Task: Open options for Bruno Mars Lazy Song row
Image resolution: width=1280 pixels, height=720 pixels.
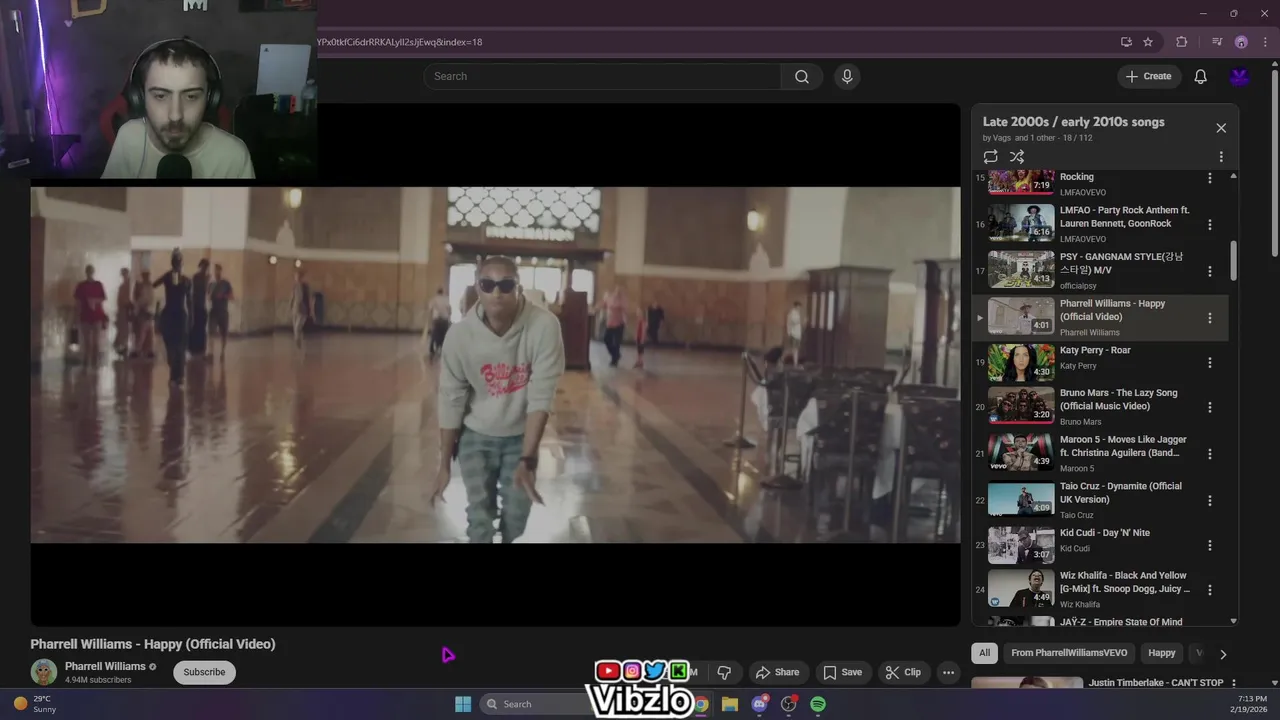Action: (x=1210, y=407)
